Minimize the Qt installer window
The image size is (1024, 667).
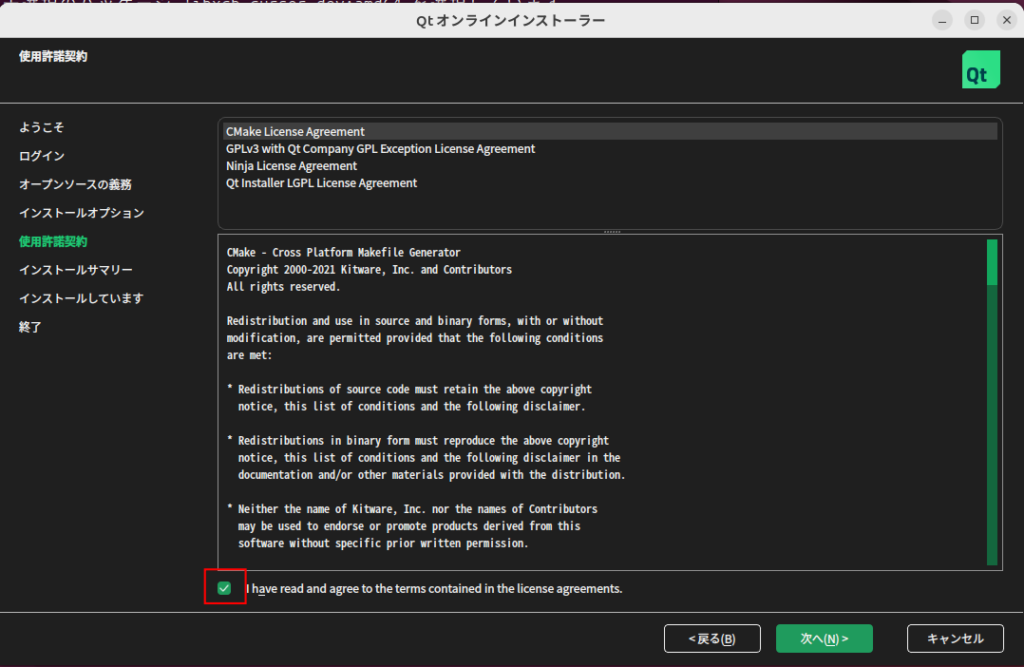pos(942,20)
